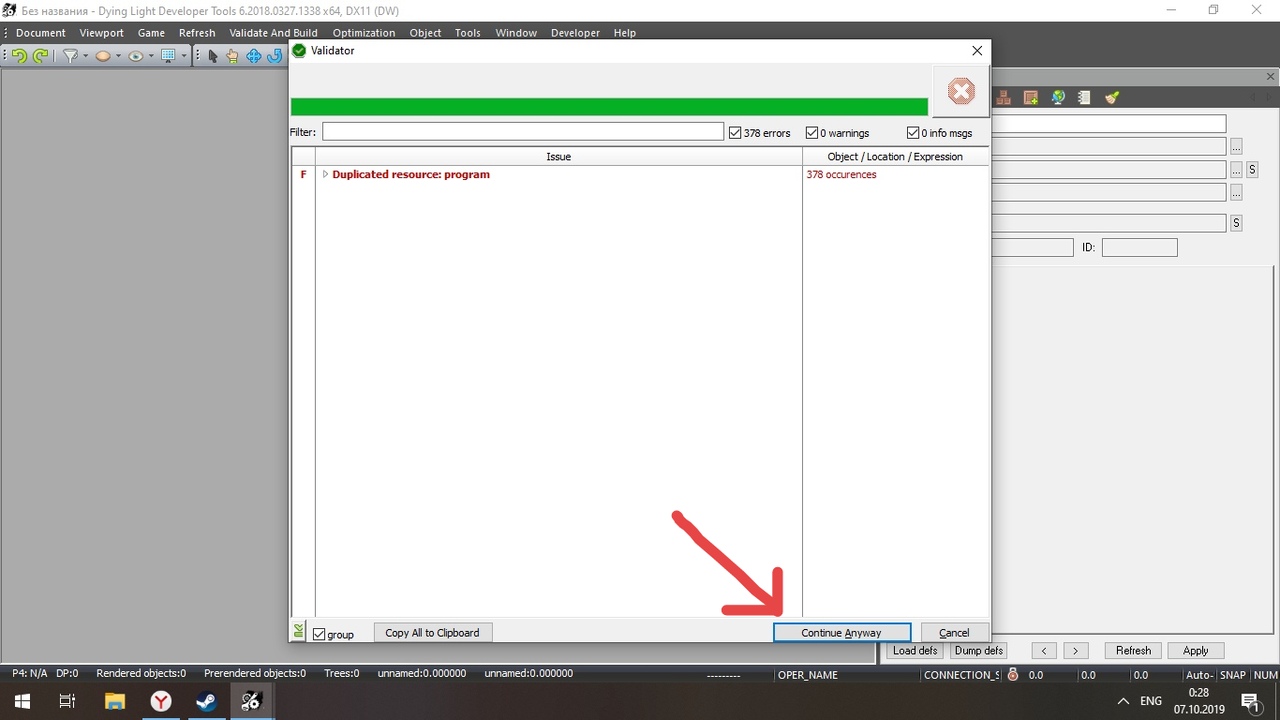
Task: Select the filter funnel tool
Action: click(x=70, y=56)
